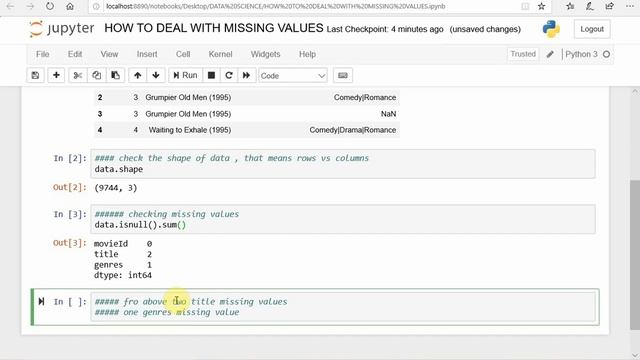The width and height of the screenshot is (640, 360).
Task: Open the favorites hub icon
Action: click(570, 6)
